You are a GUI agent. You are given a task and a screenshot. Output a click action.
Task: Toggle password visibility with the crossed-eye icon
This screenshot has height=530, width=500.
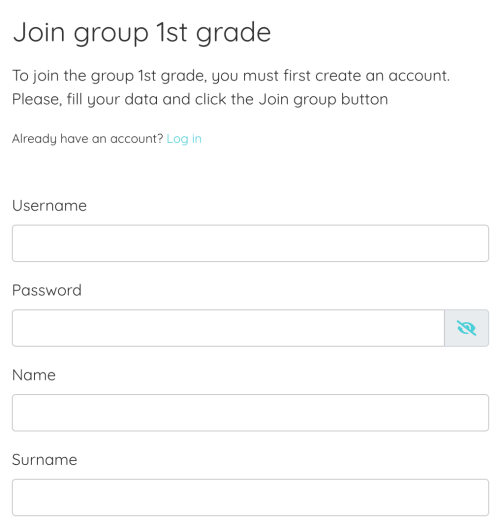(x=466, y=328)
